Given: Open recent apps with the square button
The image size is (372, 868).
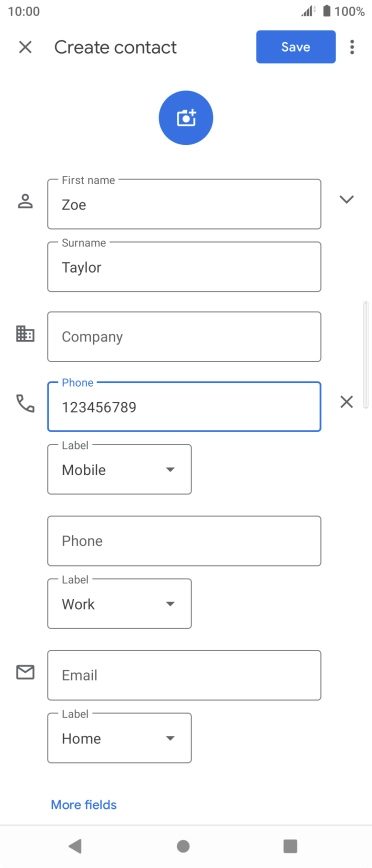Looking at the screenshot, I should [290, 846].
